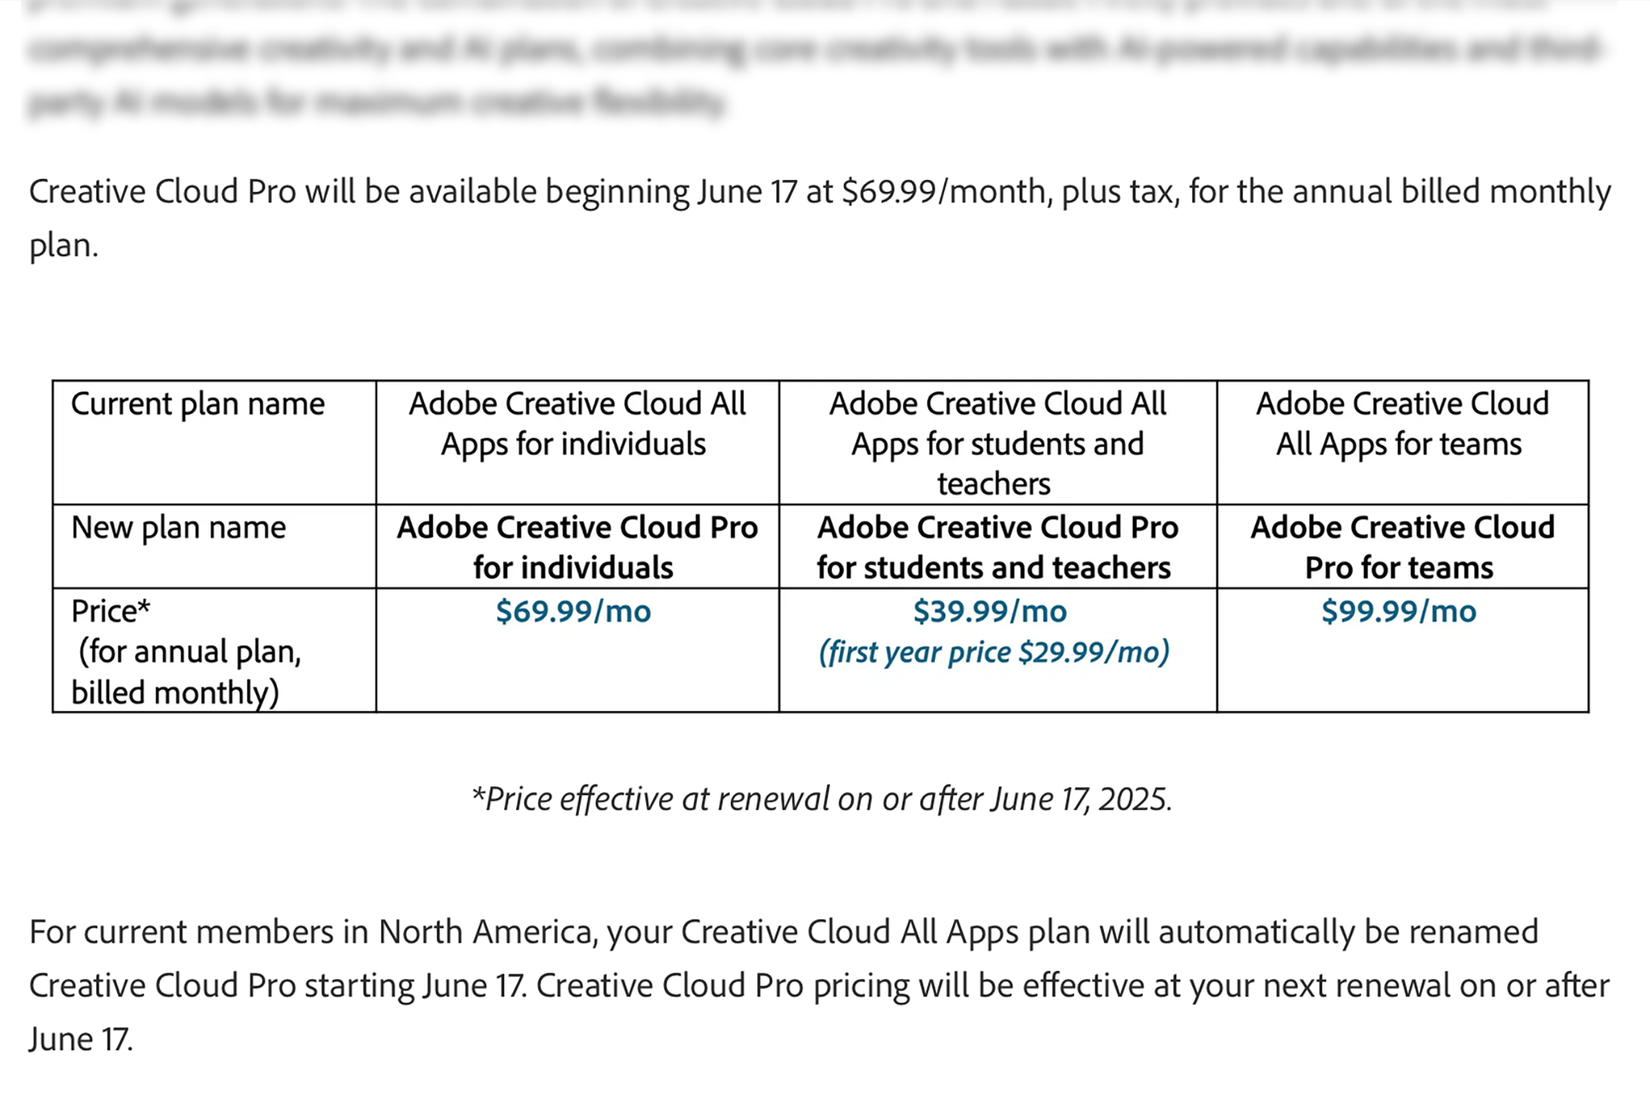Click the $99.99/mo teams price
The image size is (1650, 1100).
pos(1398,611)
